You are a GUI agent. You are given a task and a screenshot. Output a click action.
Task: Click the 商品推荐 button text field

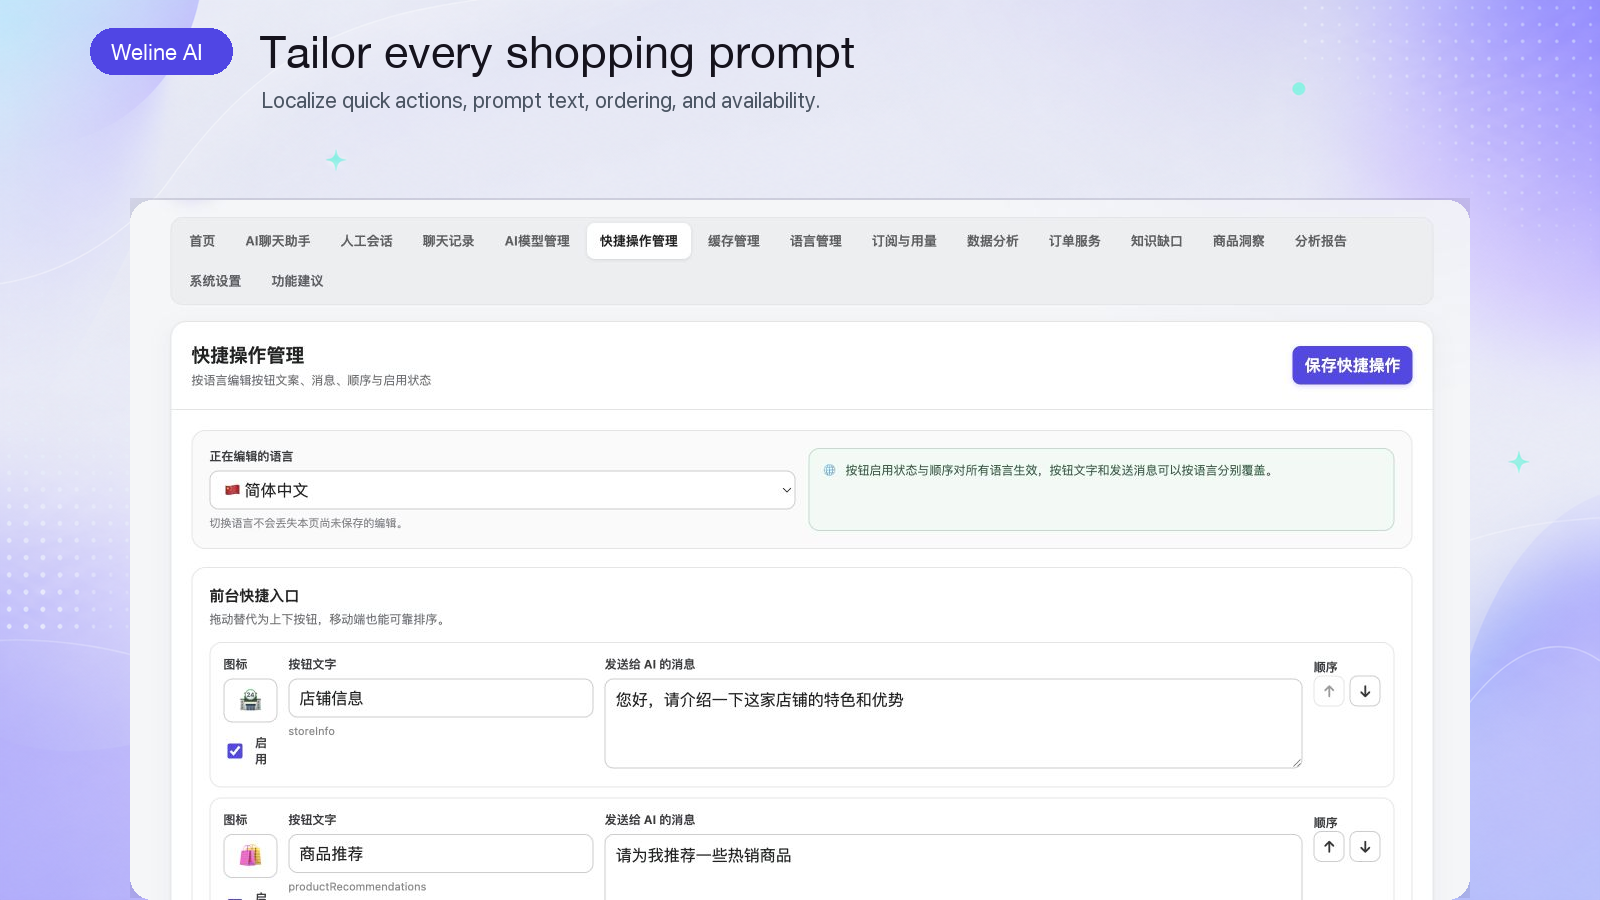coord(441,854)
